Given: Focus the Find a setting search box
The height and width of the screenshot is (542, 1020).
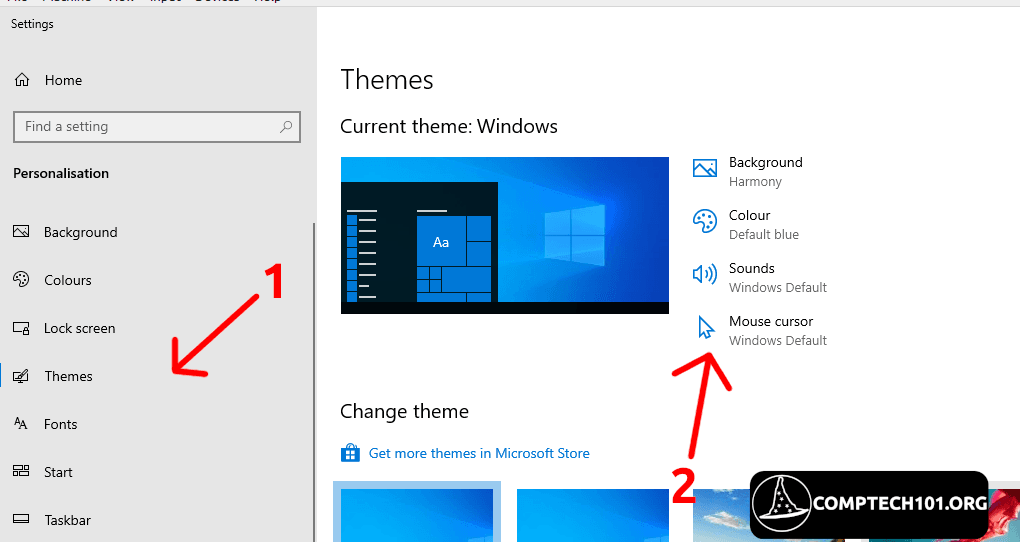Looking at the screenshot, I should pyautogui.click(x=157, y=127).
